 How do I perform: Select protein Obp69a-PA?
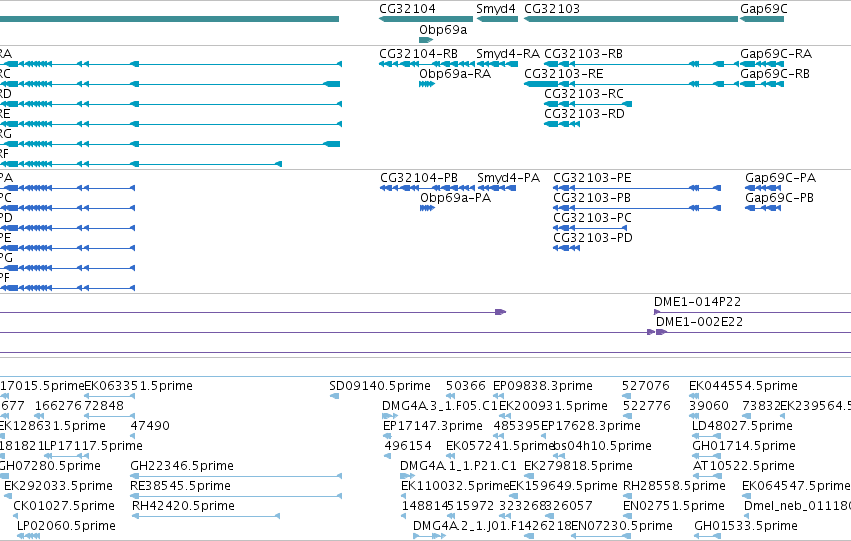coord(427,208)
